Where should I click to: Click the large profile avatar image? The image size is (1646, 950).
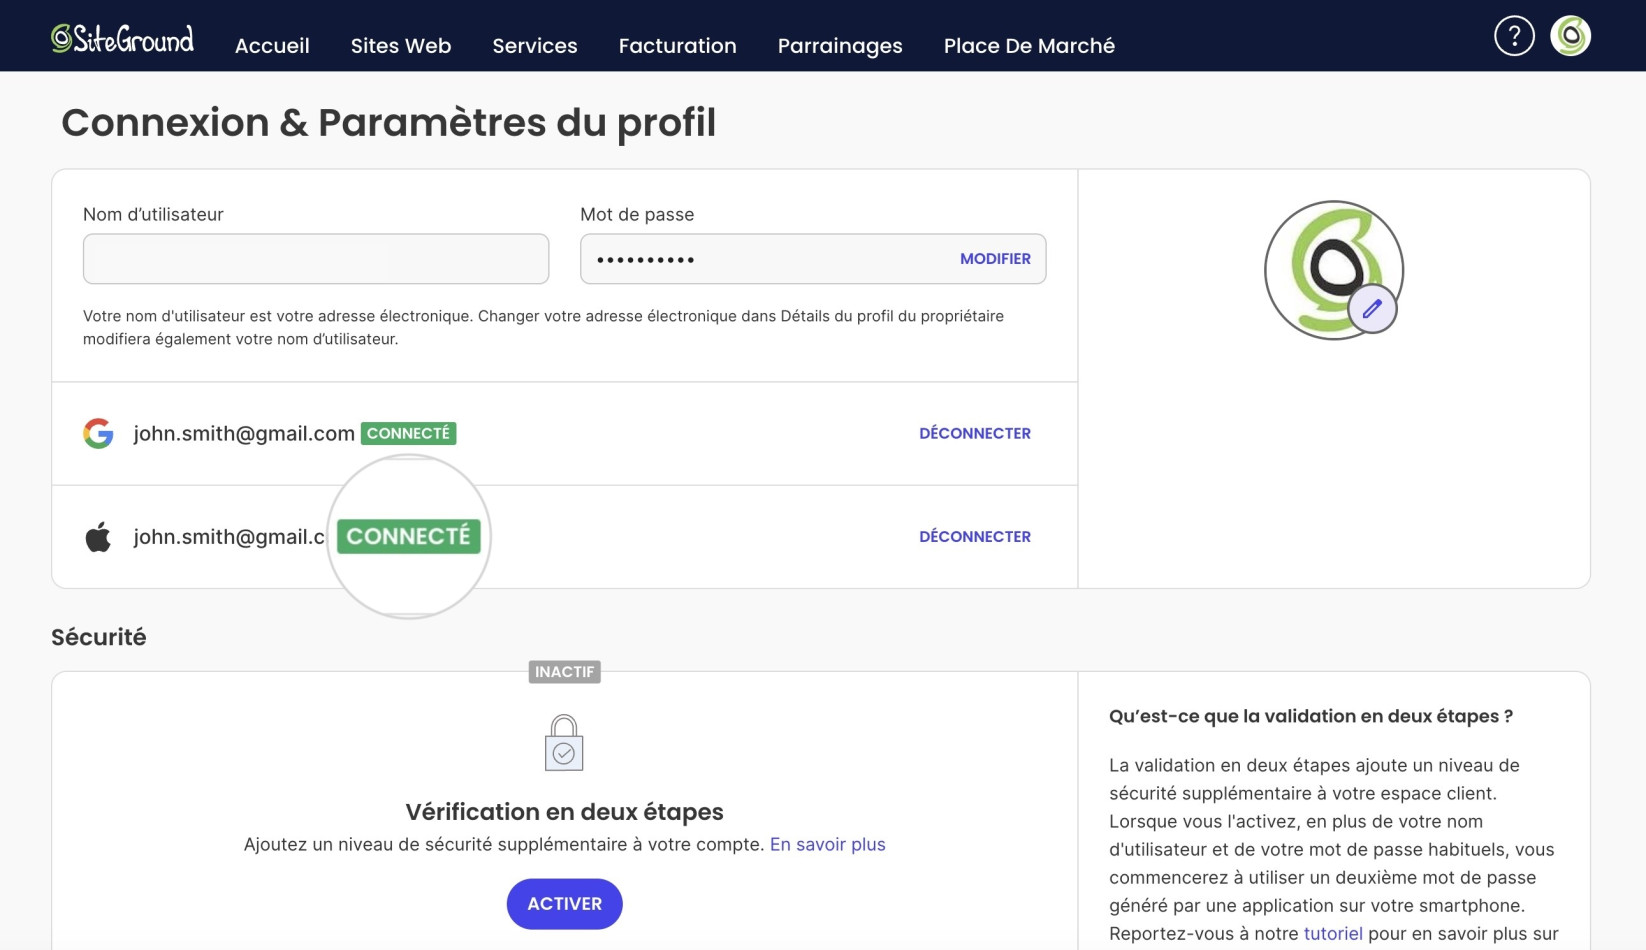pos(1333,270)
